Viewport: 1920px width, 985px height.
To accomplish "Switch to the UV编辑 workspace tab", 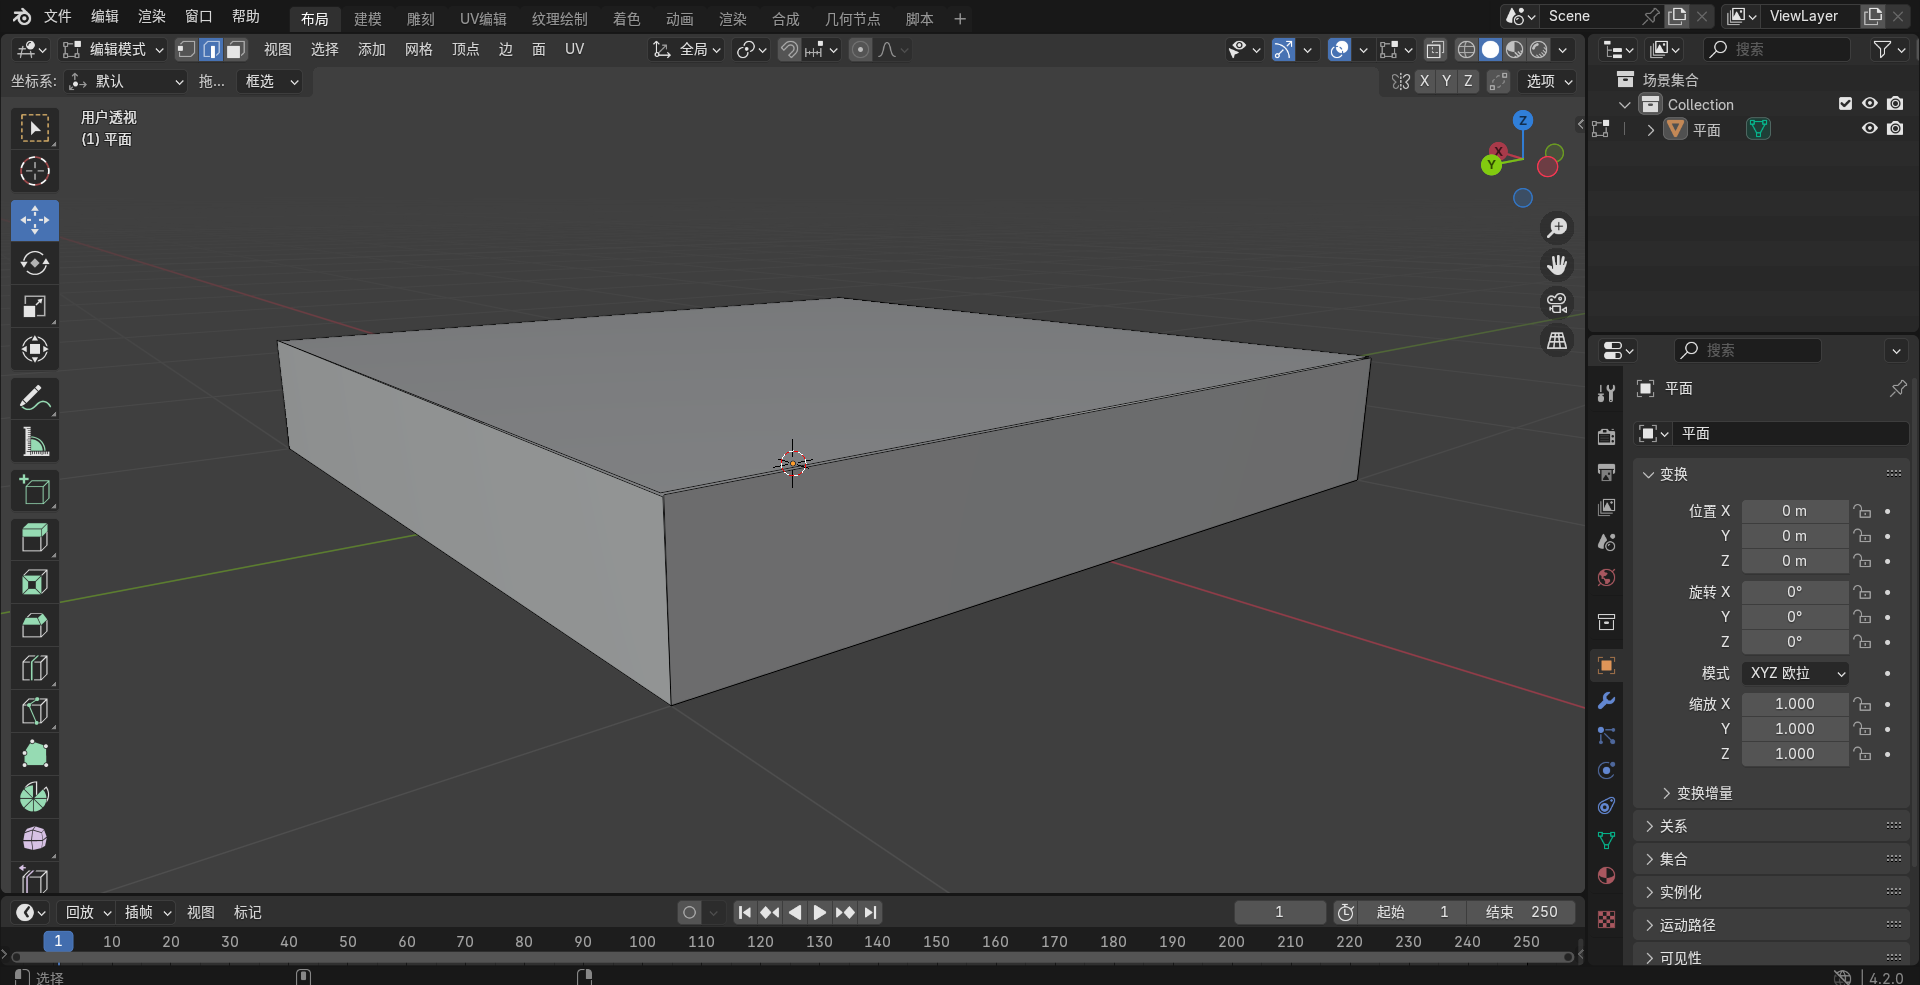I will pos(483,19).
